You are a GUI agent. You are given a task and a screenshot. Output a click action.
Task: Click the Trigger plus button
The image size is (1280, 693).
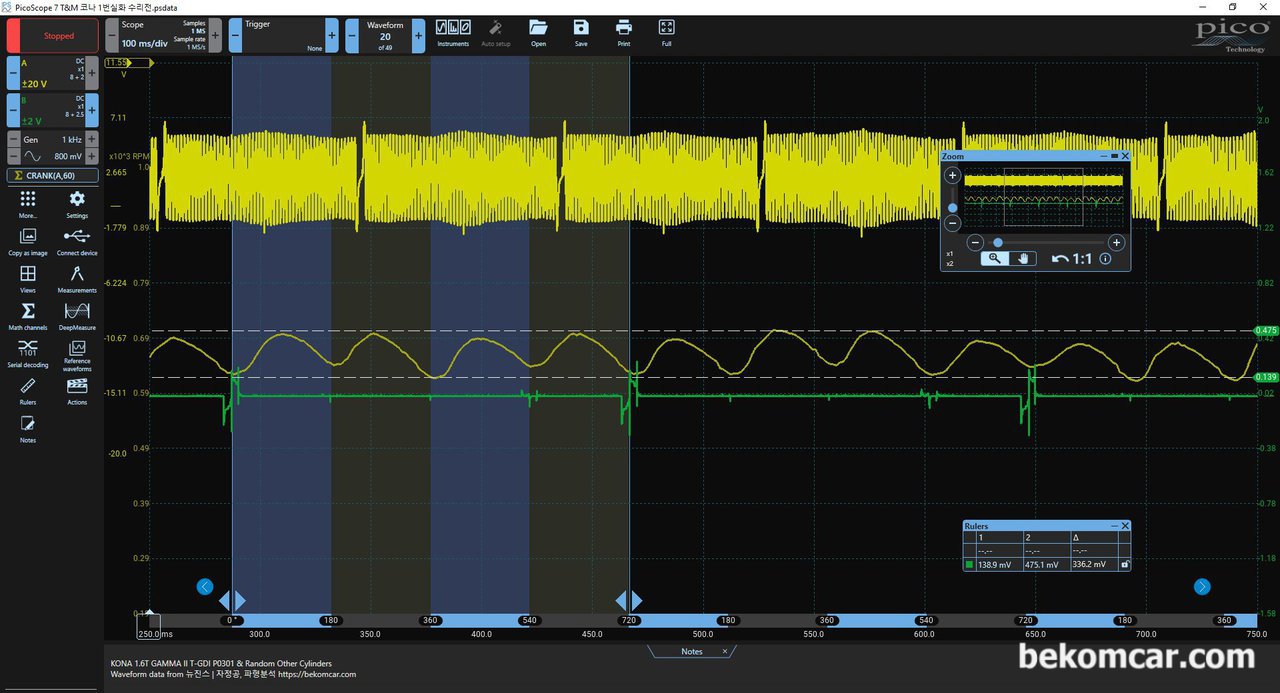point(332,35)
